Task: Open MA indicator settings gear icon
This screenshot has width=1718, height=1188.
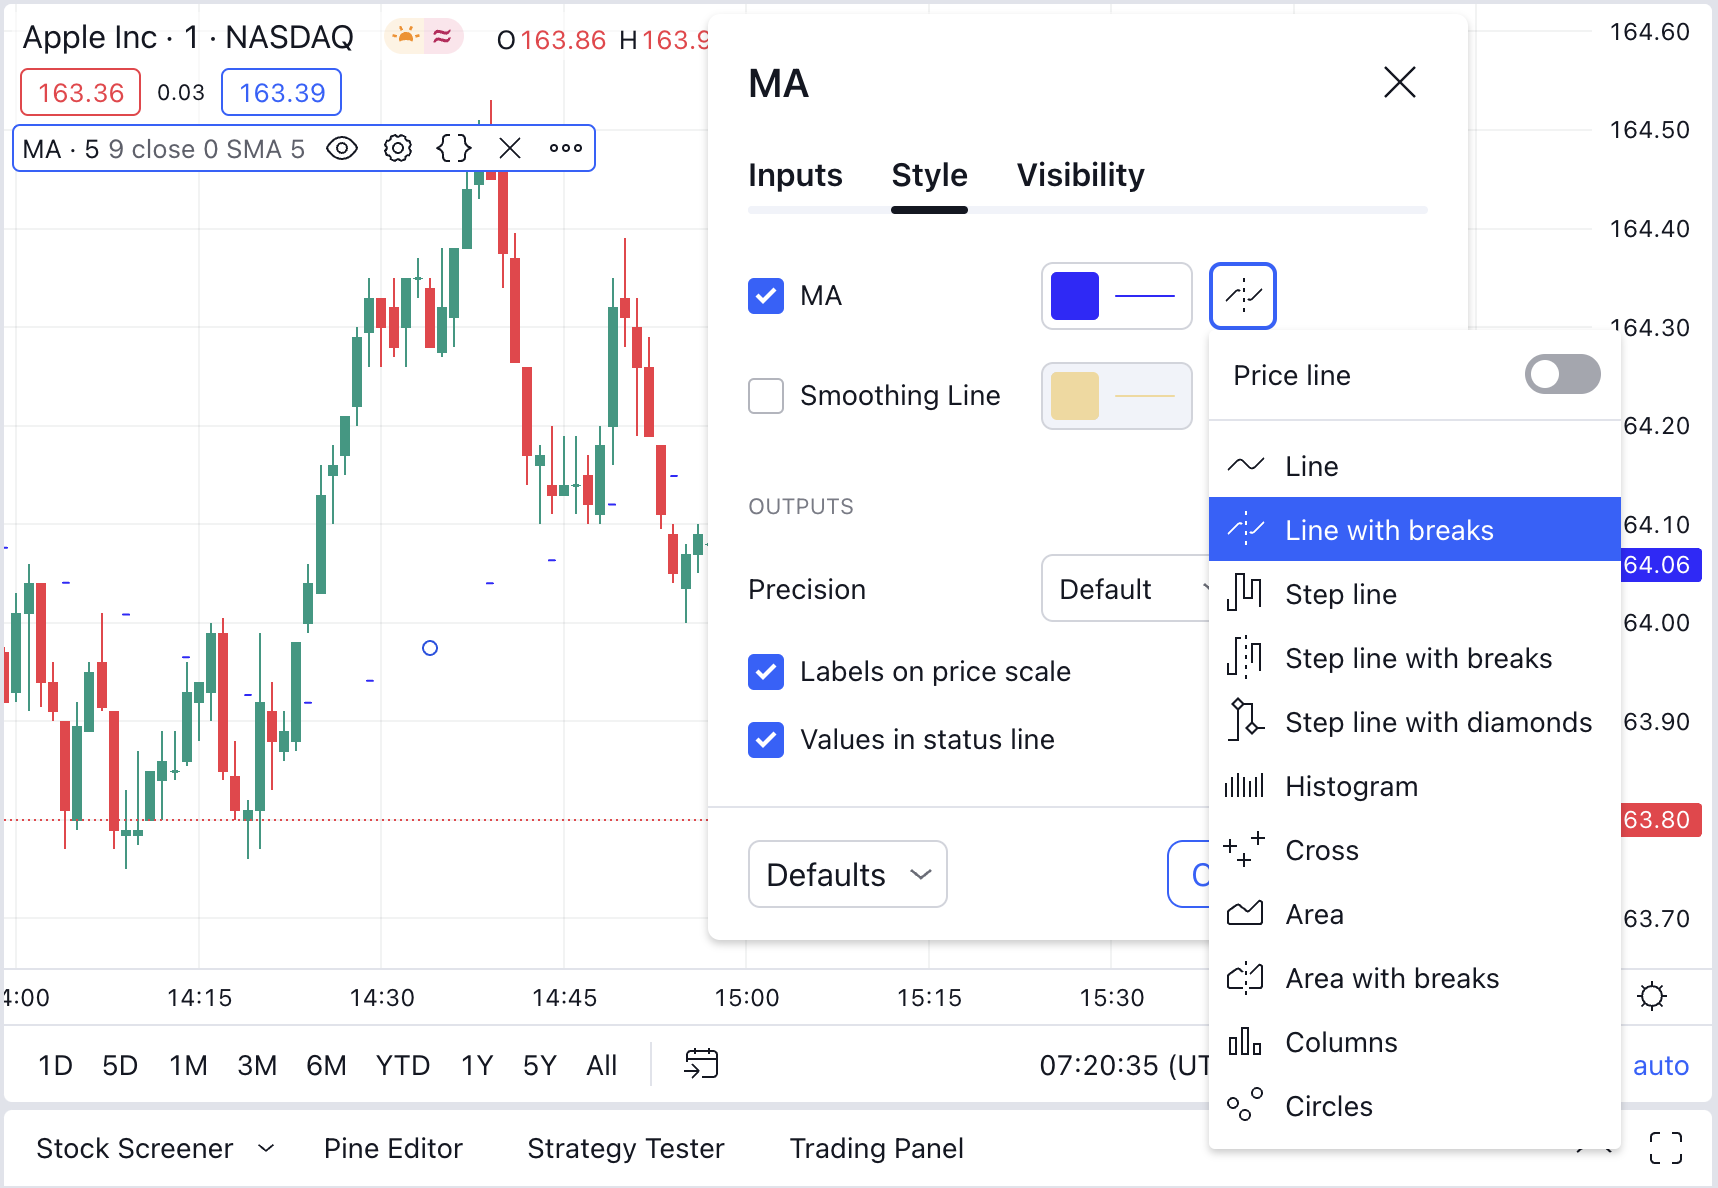Action: 398,149
